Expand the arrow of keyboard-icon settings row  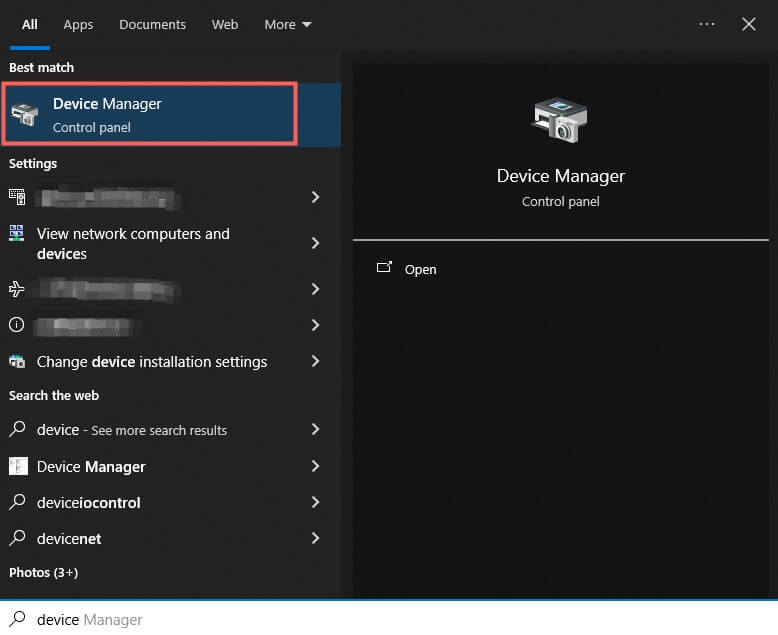click(315, 197)
